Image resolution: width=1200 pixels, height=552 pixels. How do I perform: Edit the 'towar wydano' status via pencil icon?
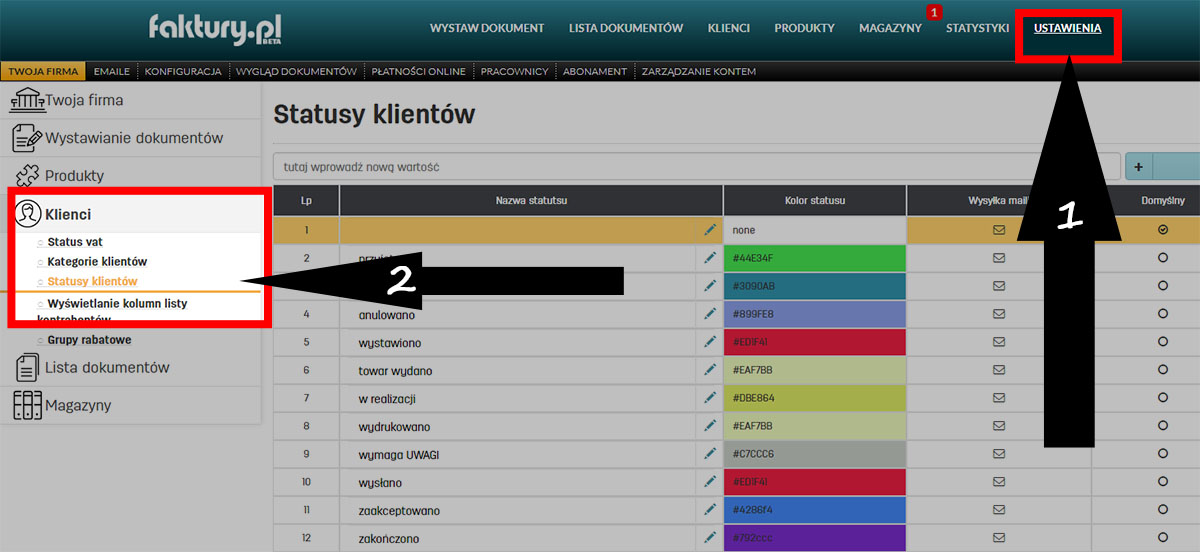click(x=710, y=370)
